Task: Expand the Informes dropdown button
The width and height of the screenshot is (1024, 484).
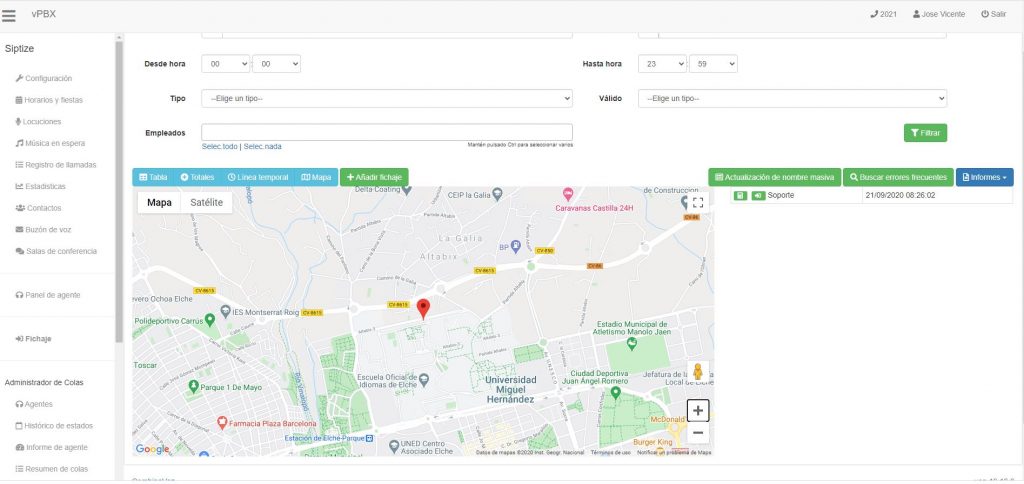Action: click(x=984, y=177)
